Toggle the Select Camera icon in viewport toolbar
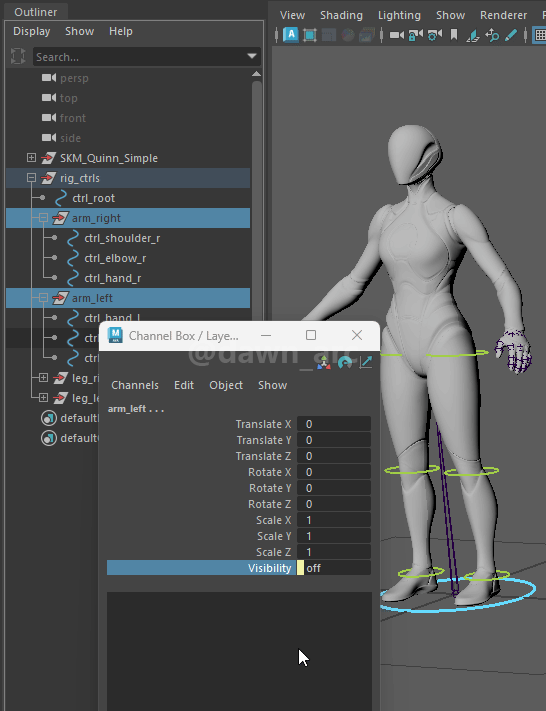 tap(397, 35)
